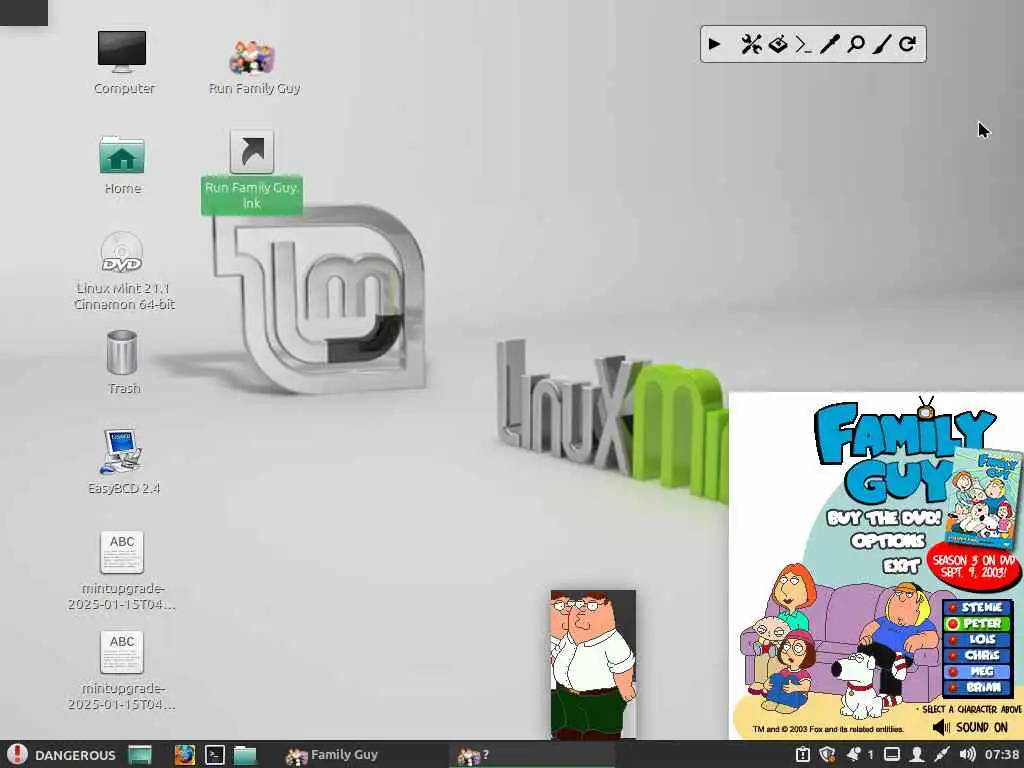Switch to the Family Guy taskbar window

pos(364,755)
